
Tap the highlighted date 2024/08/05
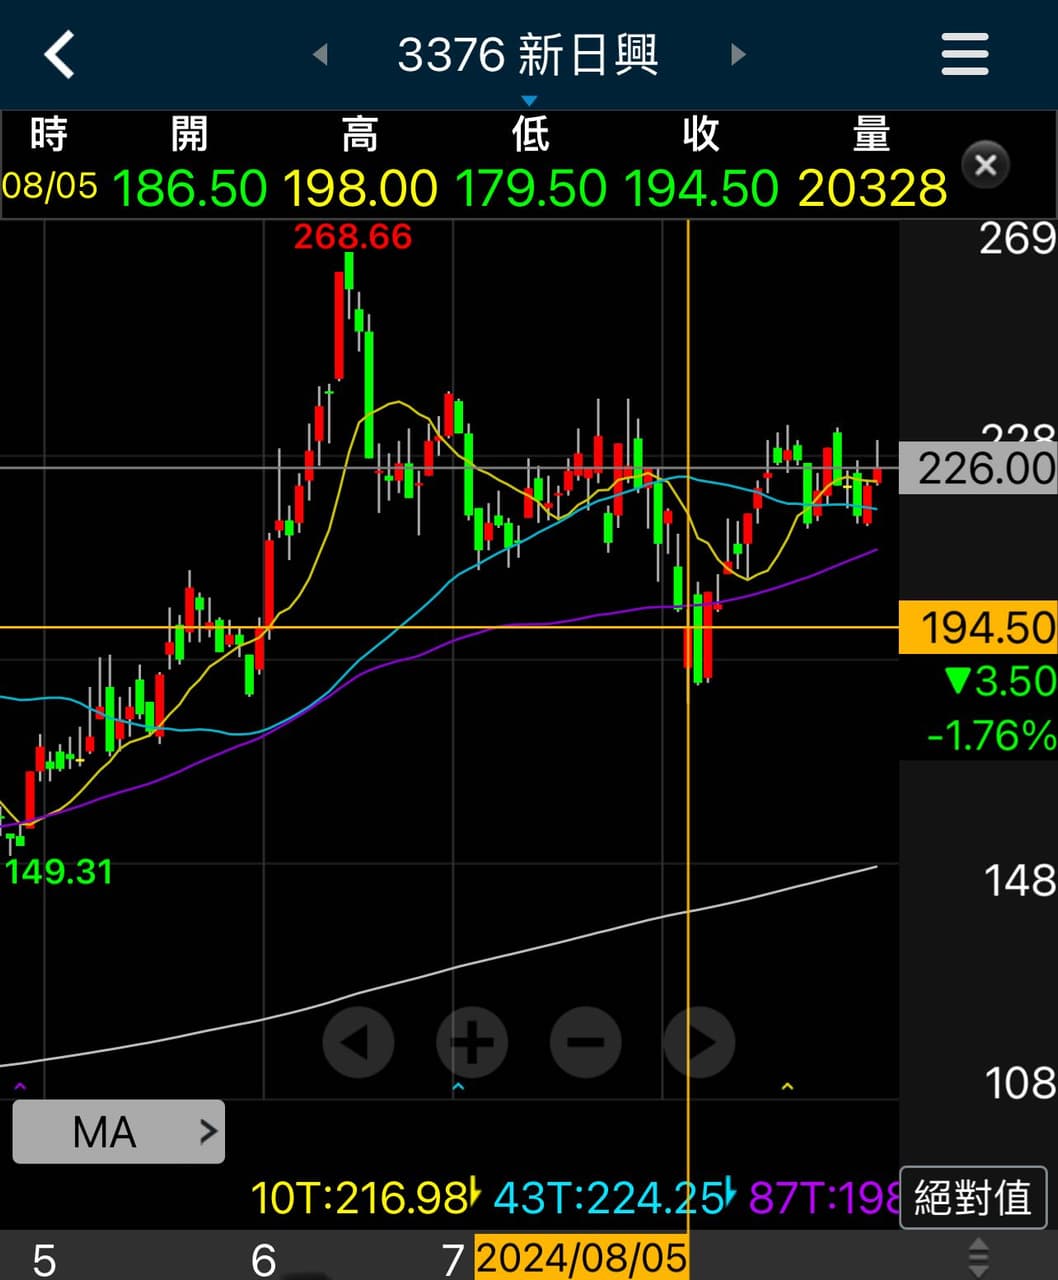point(581,1257)
